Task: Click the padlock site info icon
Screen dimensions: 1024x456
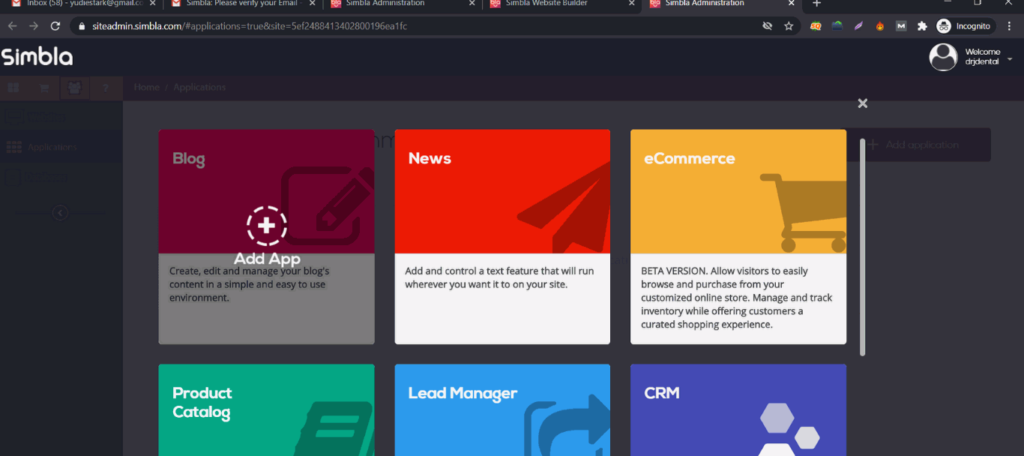Action: (x=82, y=26)
